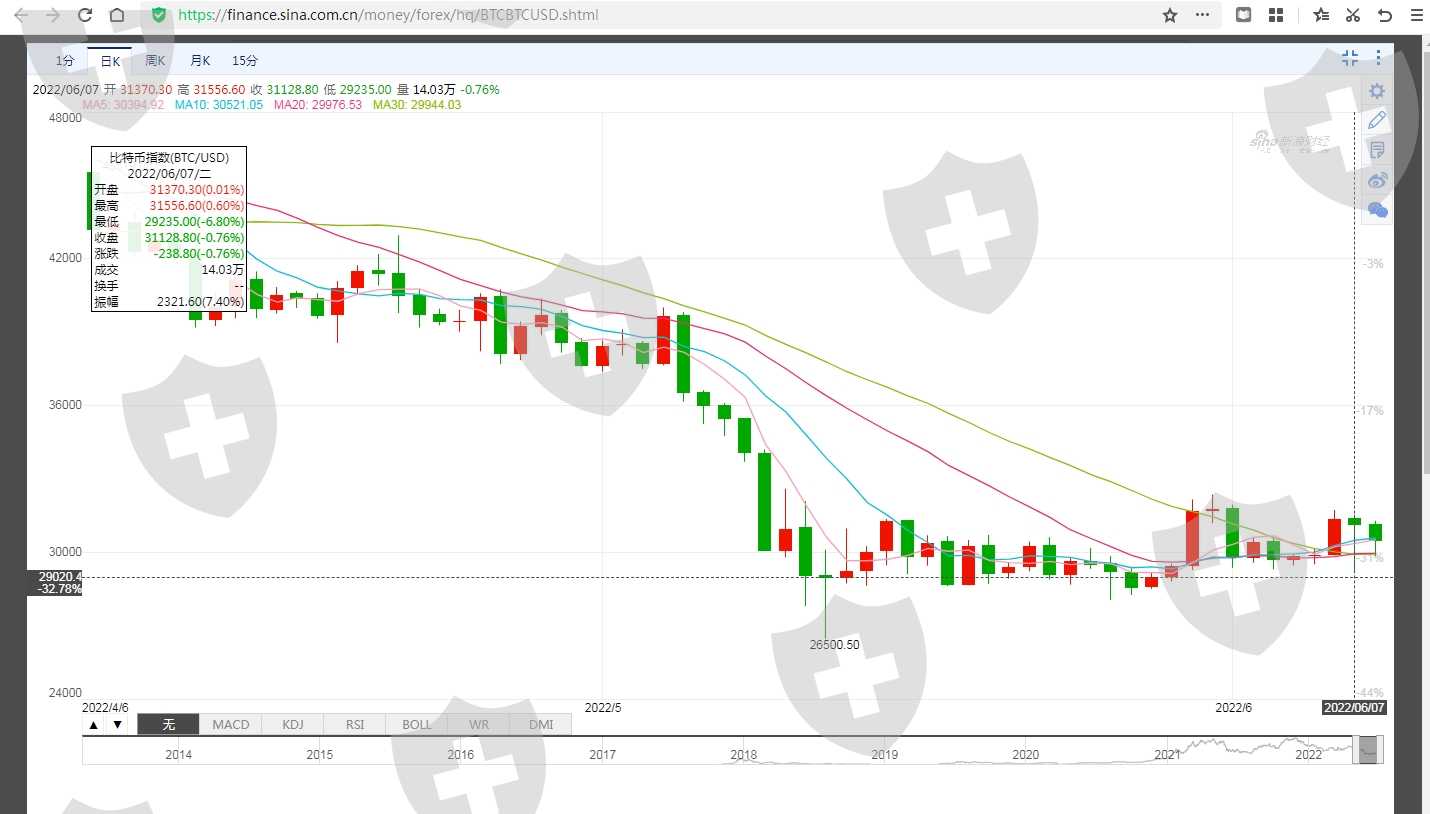This screenshot has height=814, width=1430.
Task: Click the MA20 legend label
Action: click(318, 104)
